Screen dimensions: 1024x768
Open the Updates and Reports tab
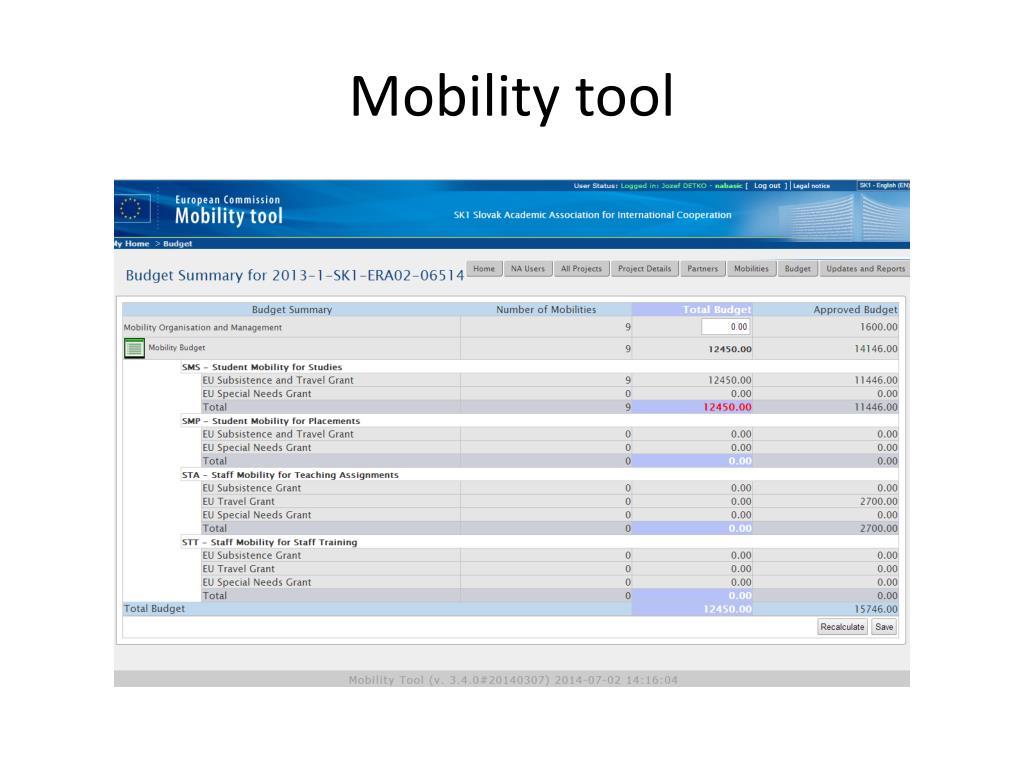tap(865, 268)
